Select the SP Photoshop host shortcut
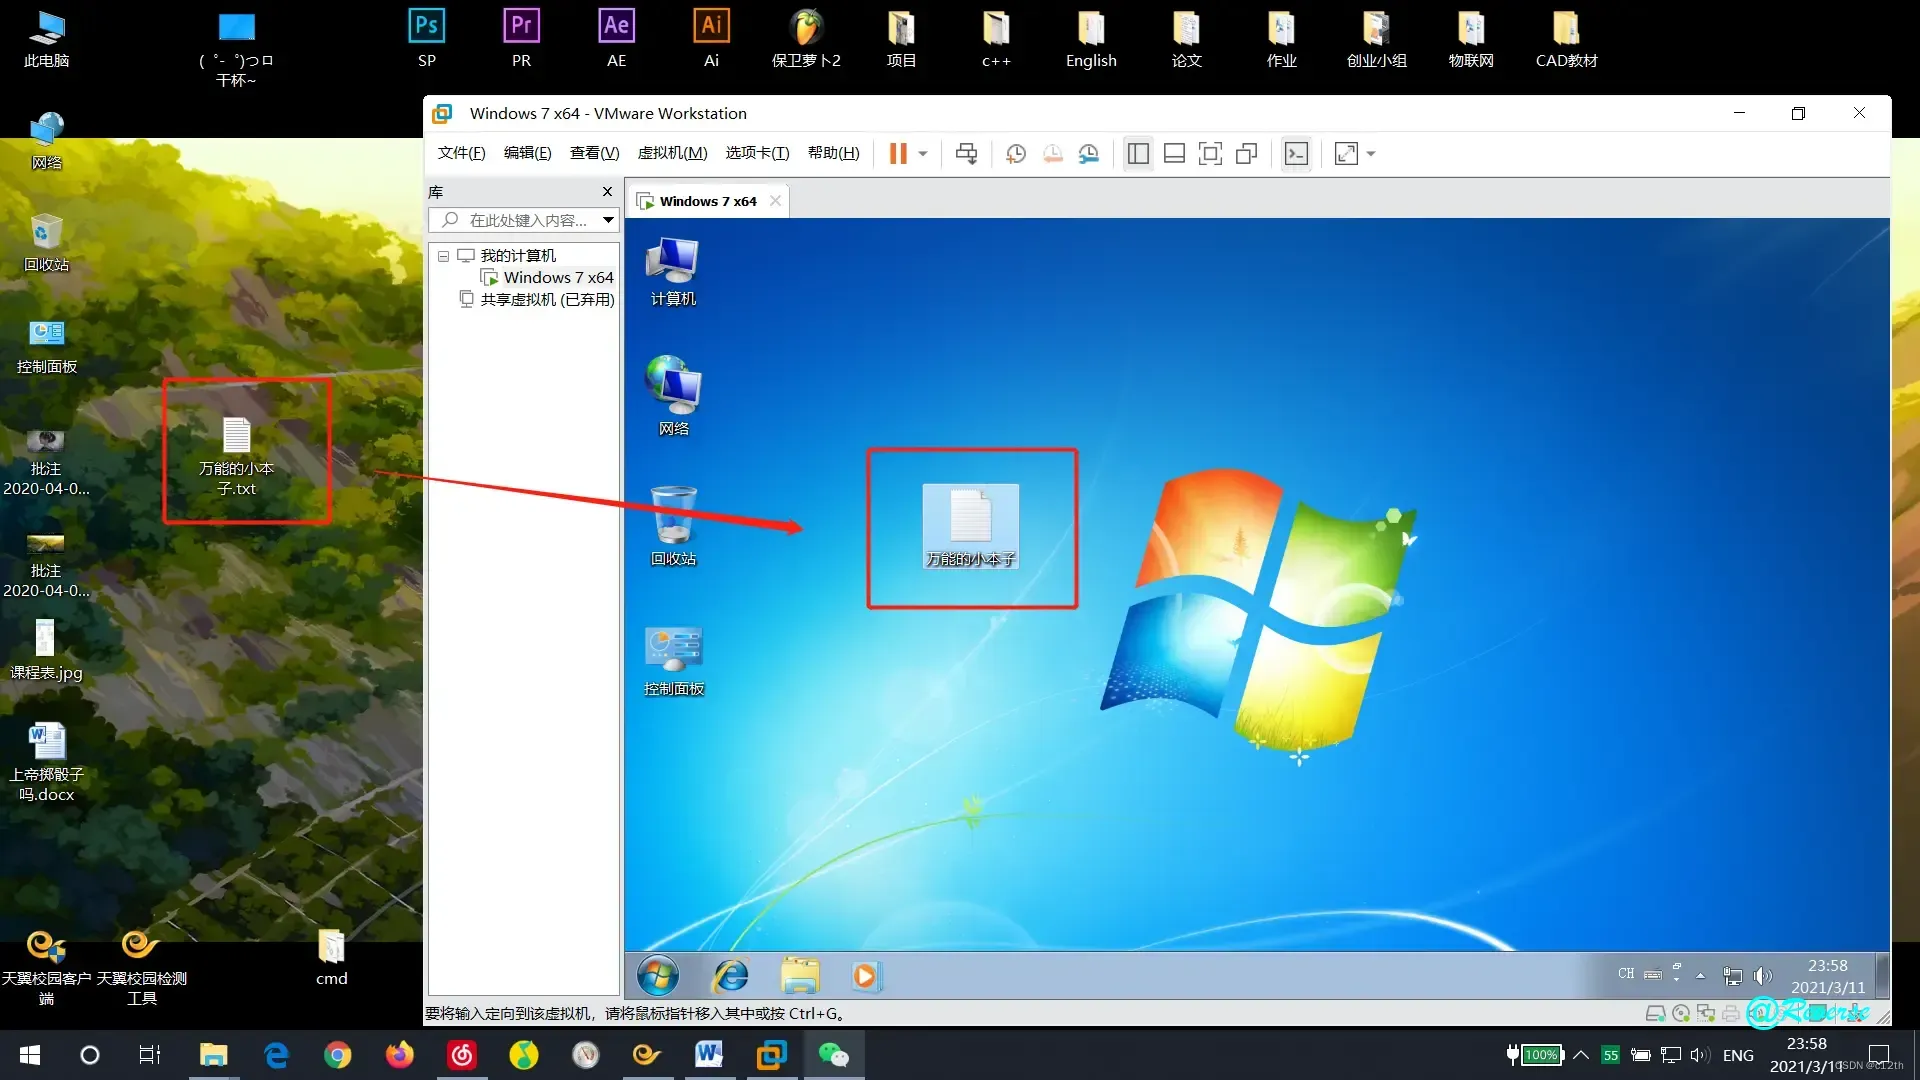Screen dimensions: 1920x1080 point(427,38)
